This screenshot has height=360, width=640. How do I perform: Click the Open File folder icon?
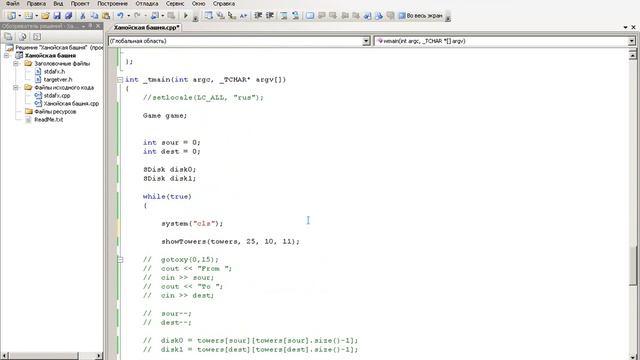coord(45,16)
